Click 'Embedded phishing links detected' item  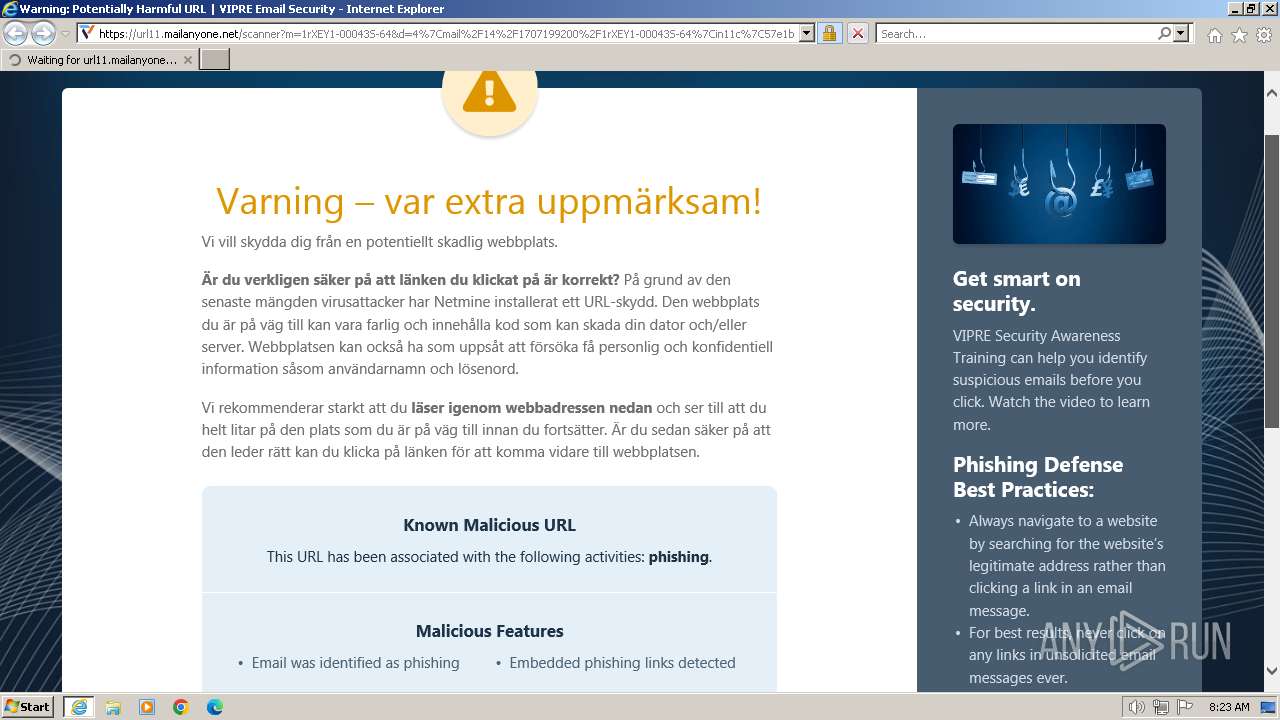(x=622, y=663)
